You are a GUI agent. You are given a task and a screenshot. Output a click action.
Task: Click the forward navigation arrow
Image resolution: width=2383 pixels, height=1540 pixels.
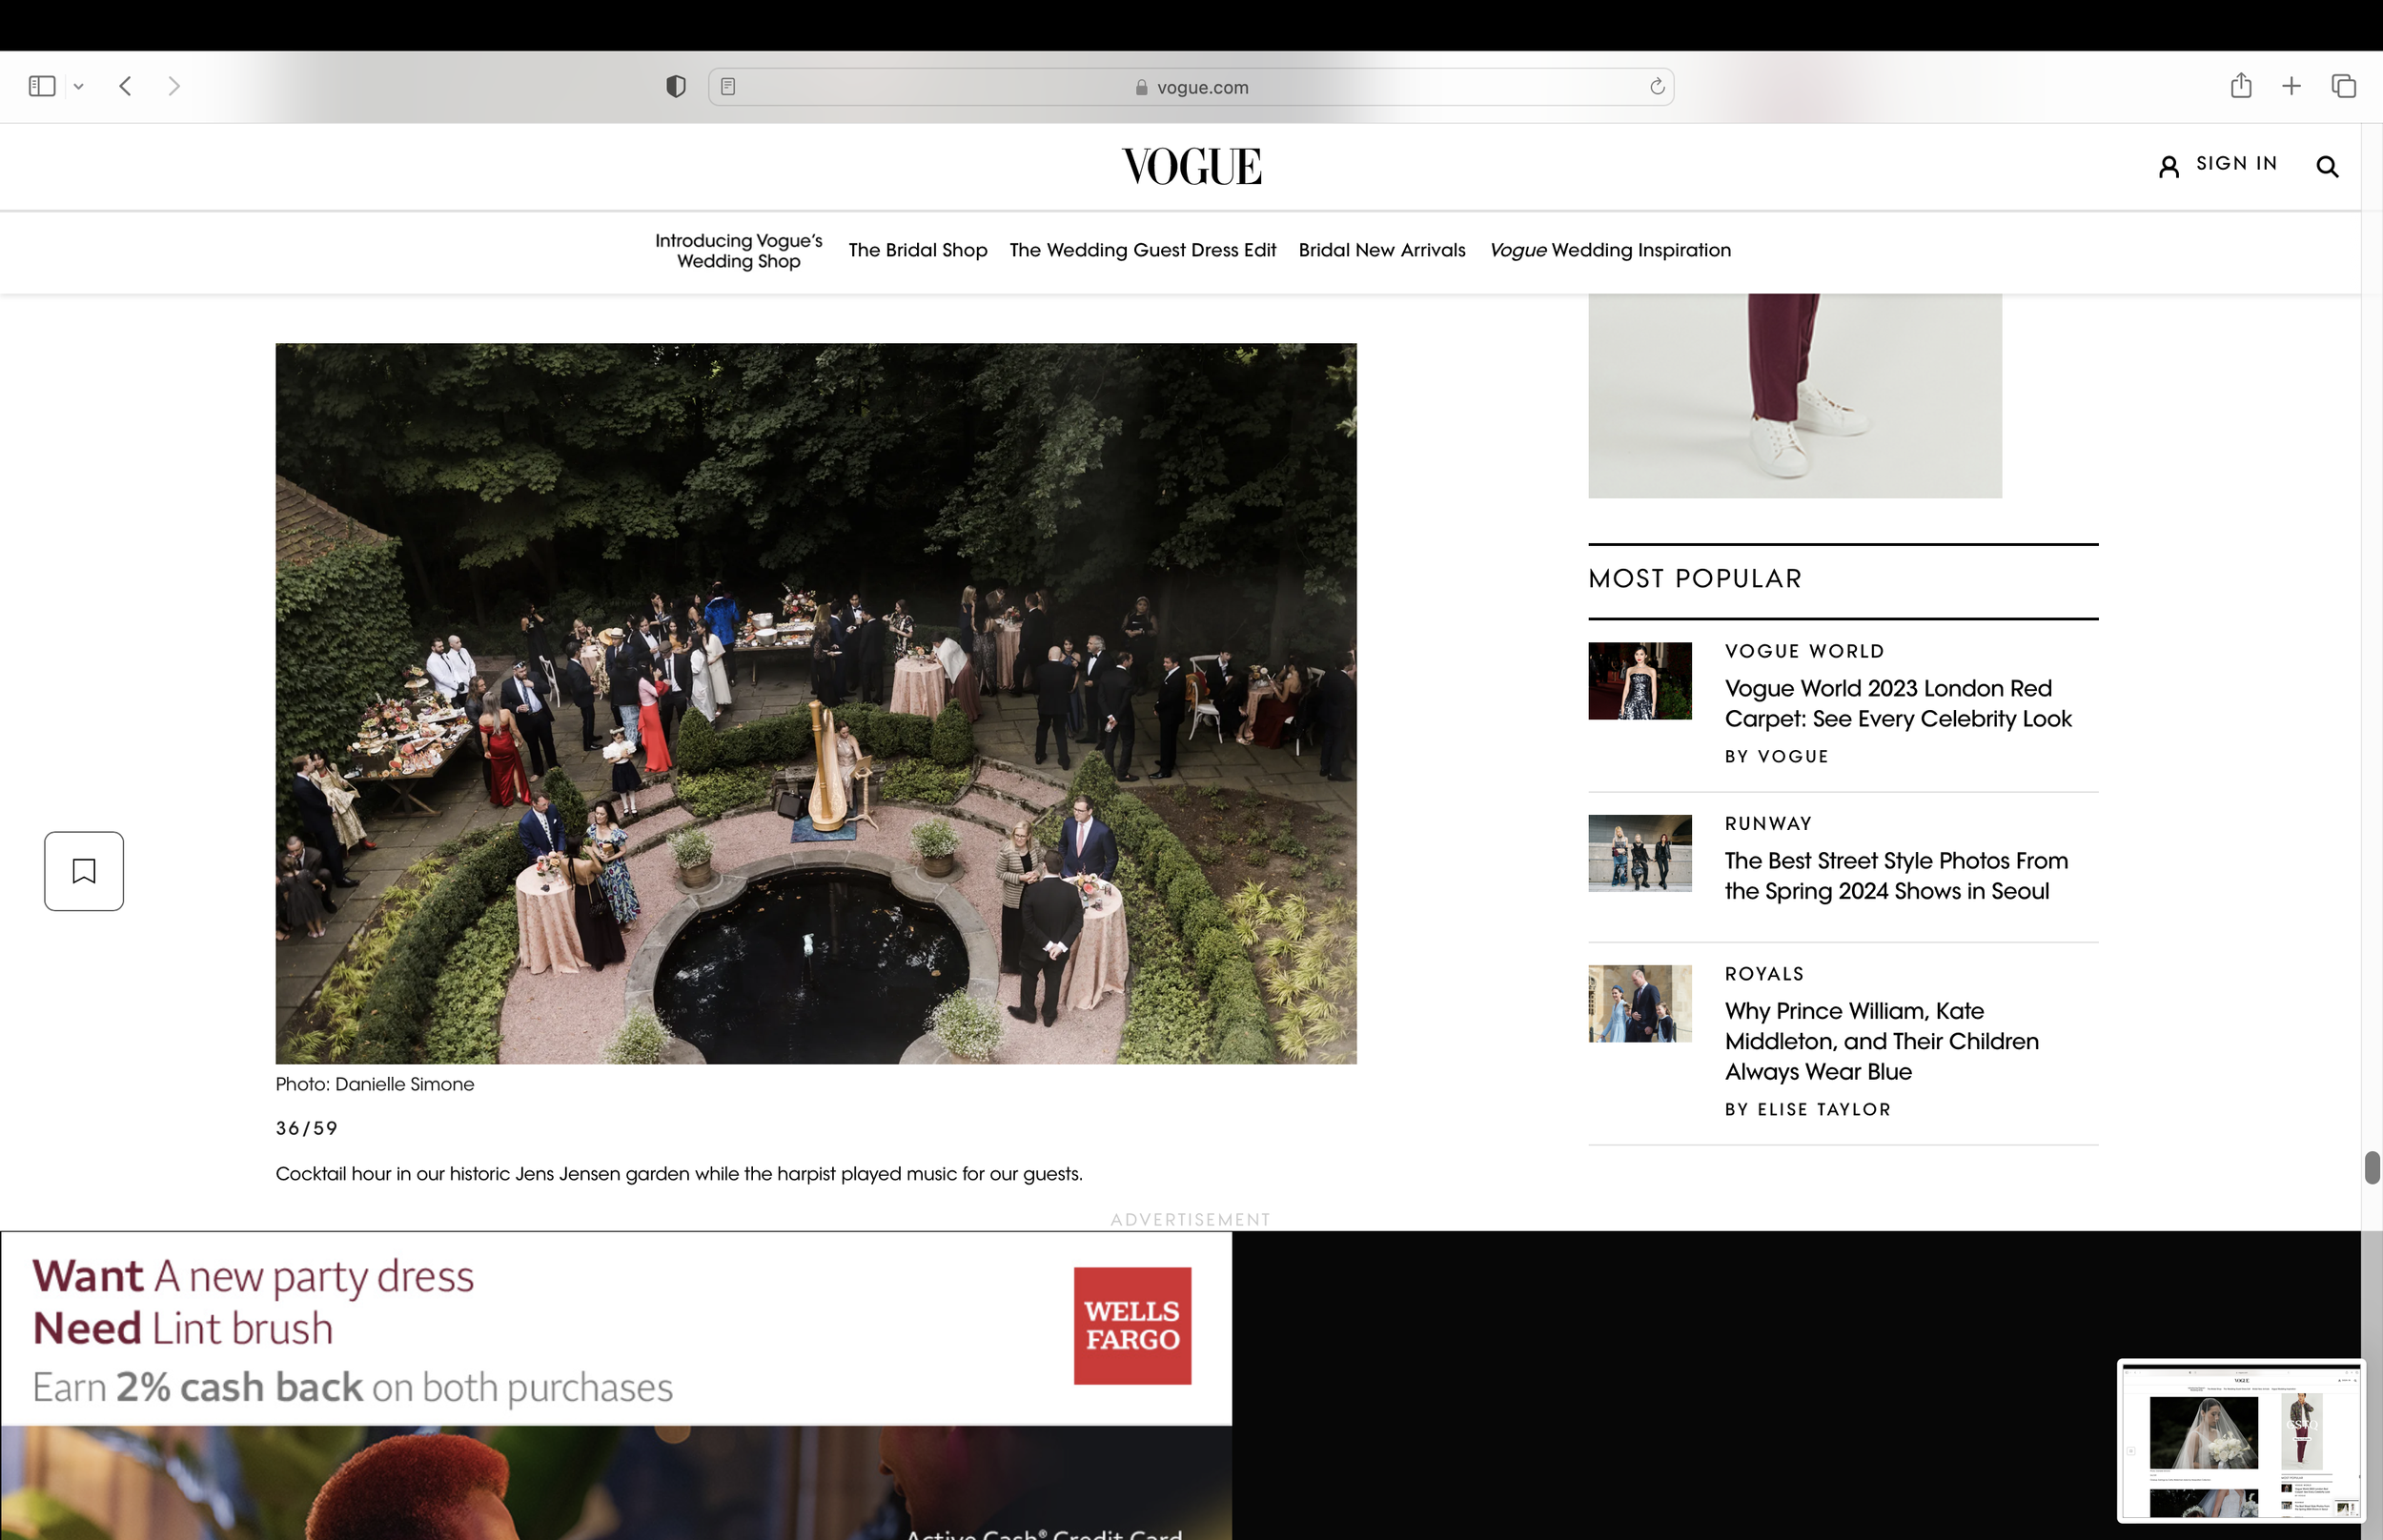(x=175, y=86)
